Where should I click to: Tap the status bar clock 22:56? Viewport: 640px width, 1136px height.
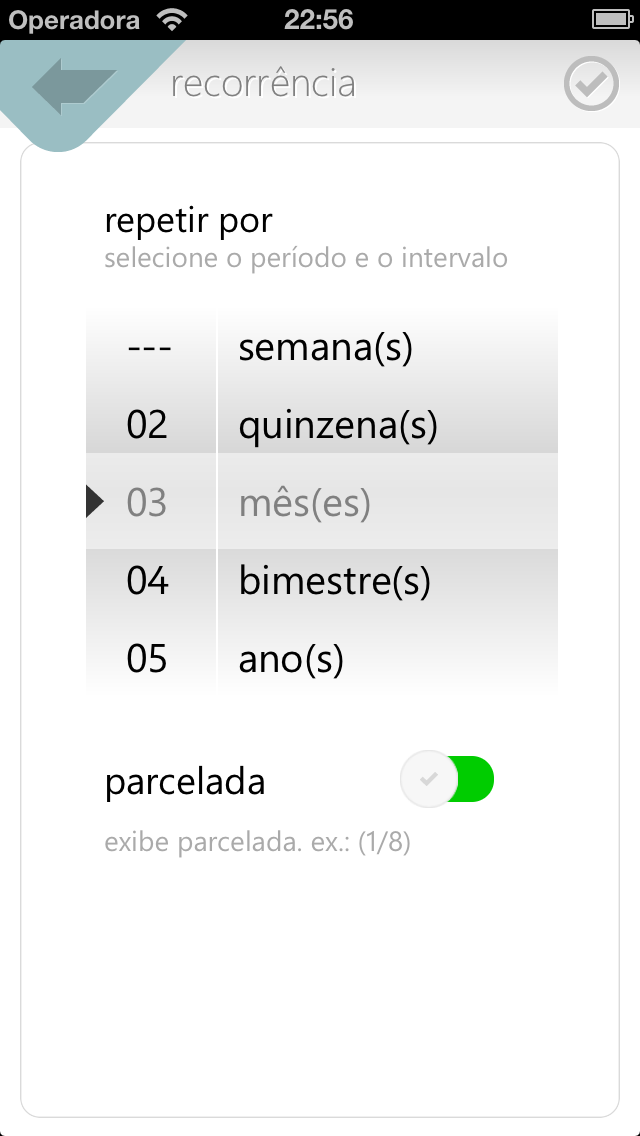[x=318, y=20]
